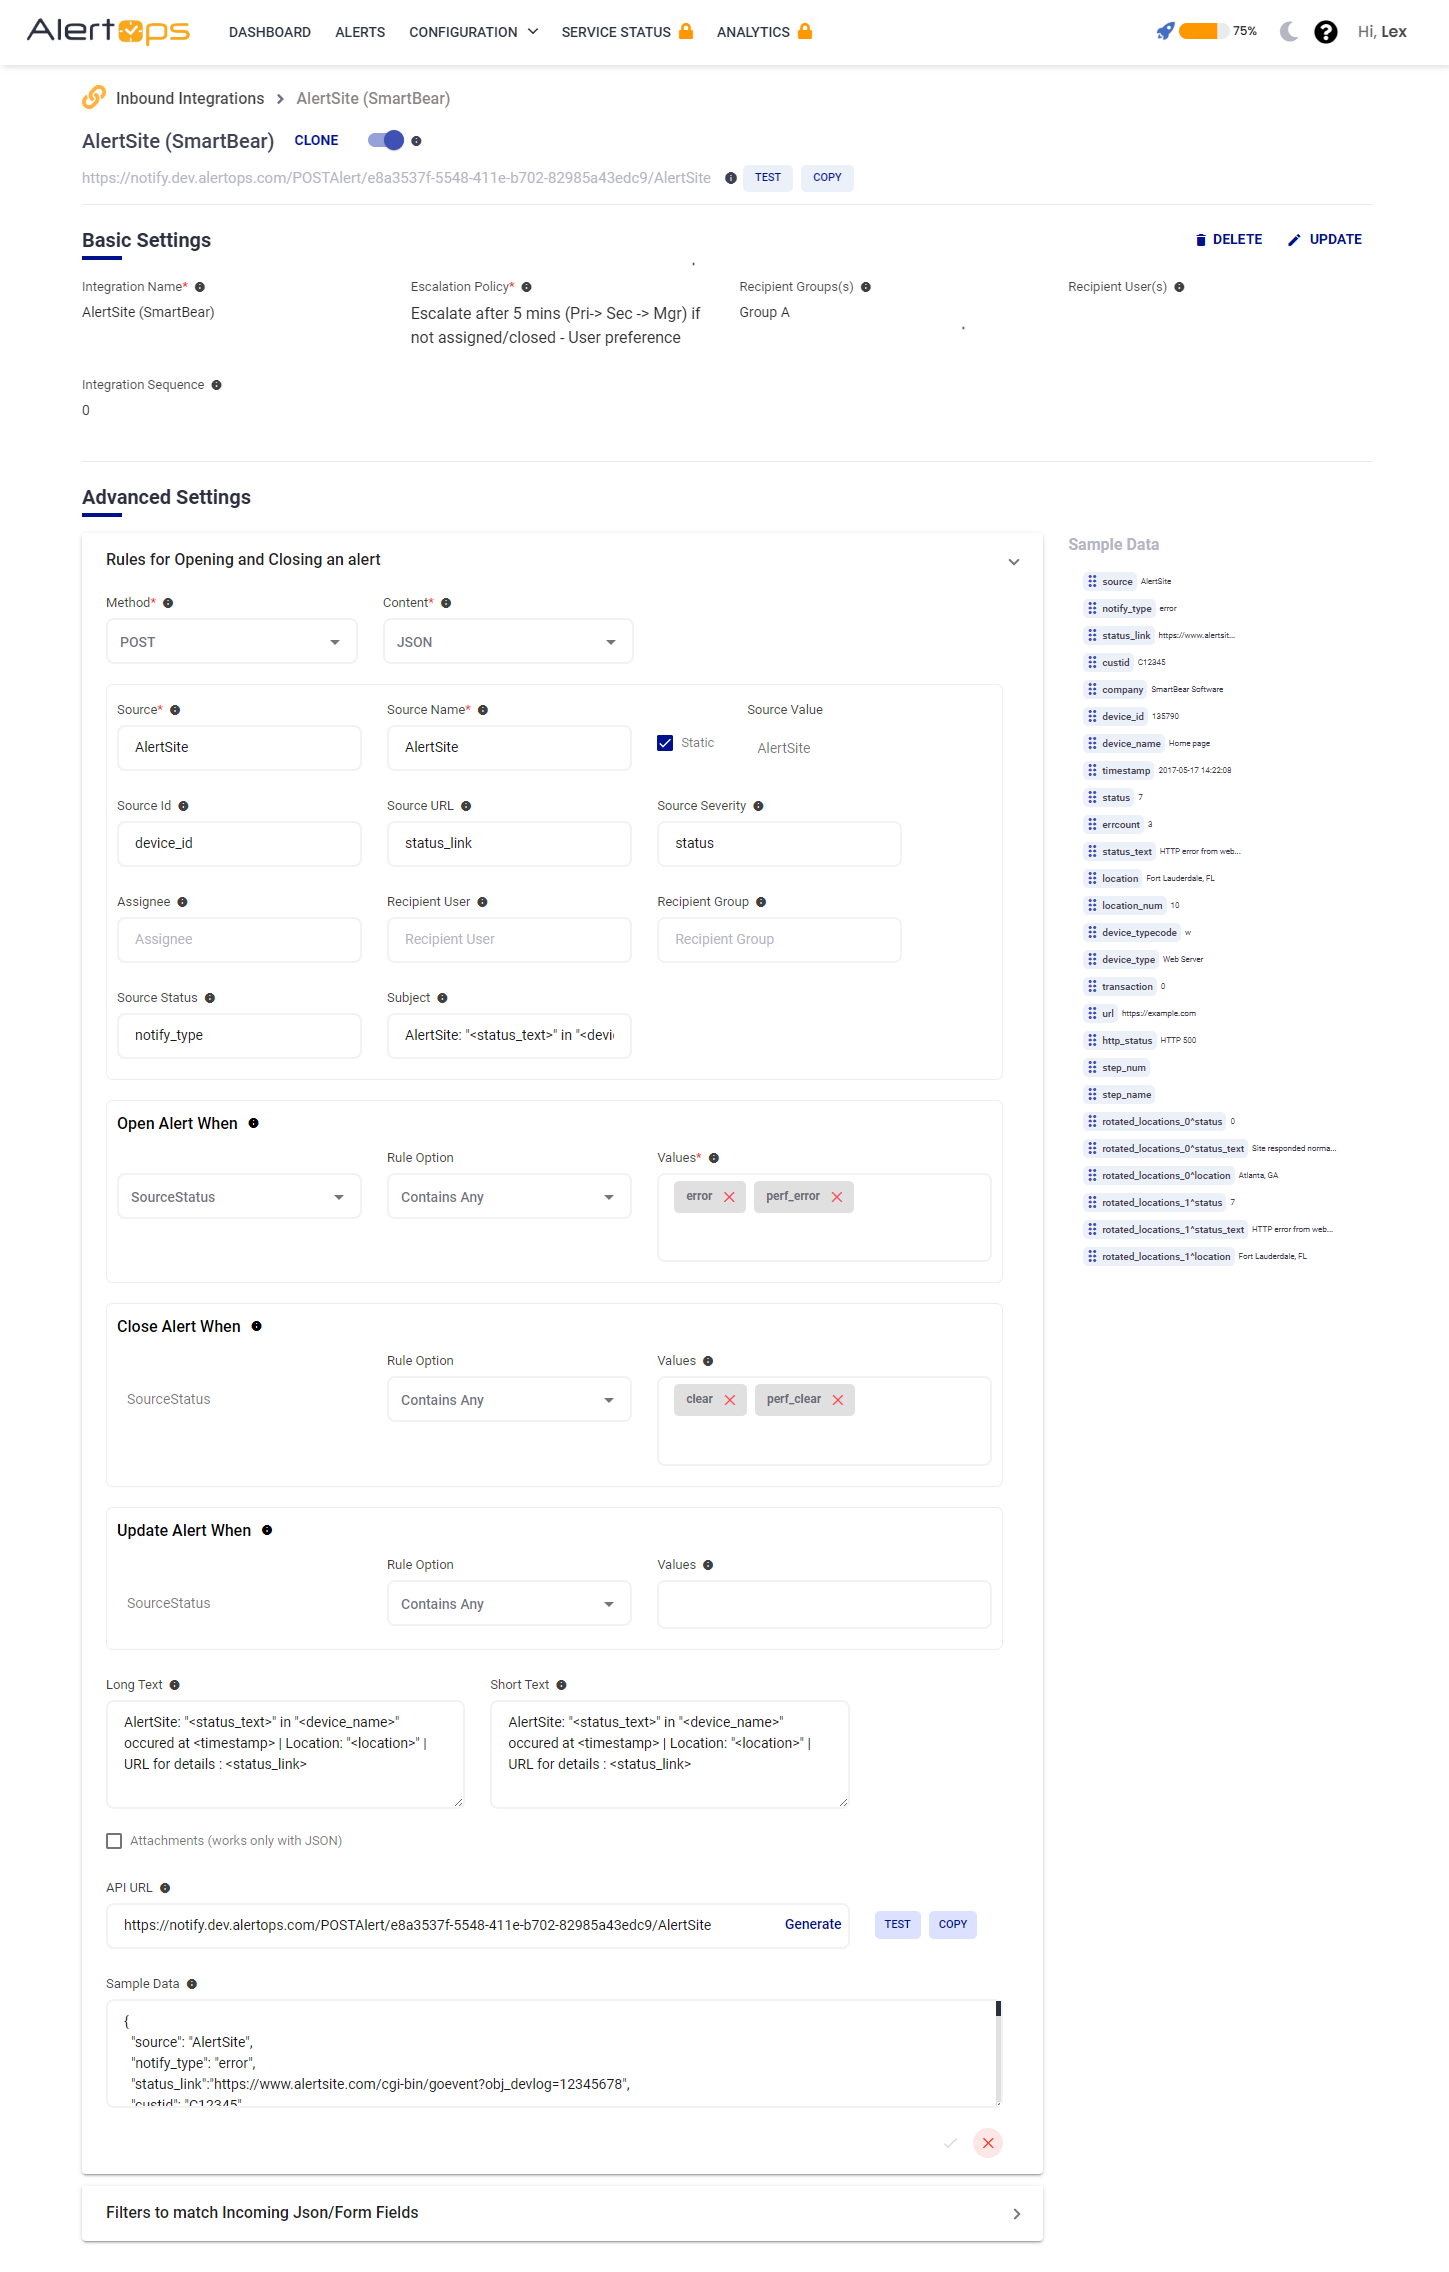Image resolution: width=1449 pixels, height=2272 pixels.
Task: Click the red cancel X icon
Action: [987, 2143]
